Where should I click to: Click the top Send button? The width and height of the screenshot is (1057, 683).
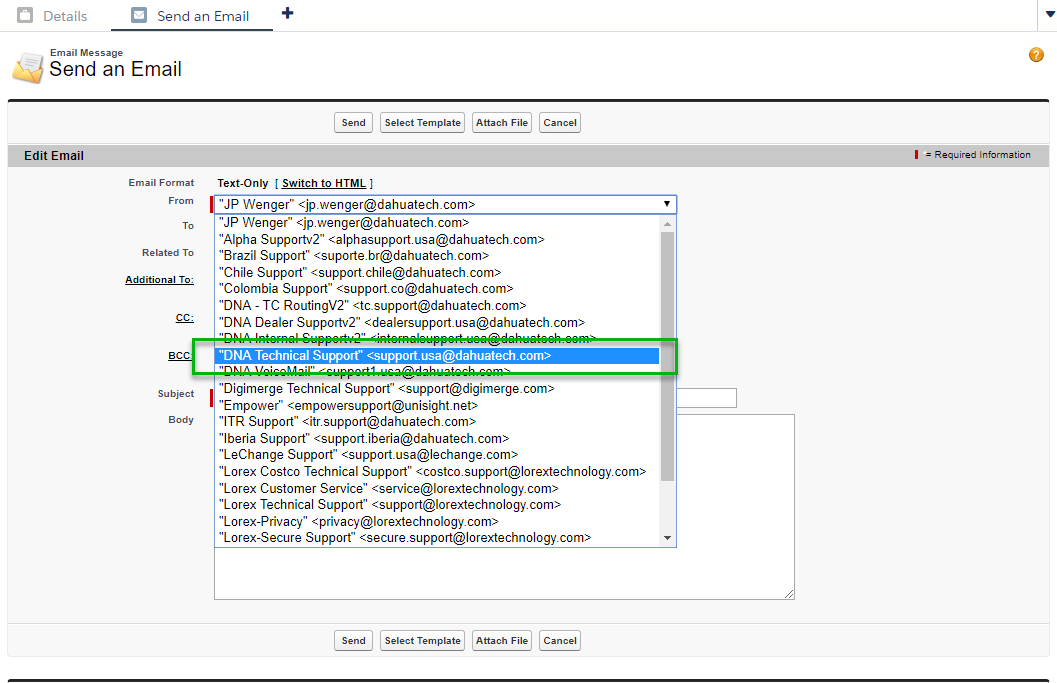pos(353,123)
